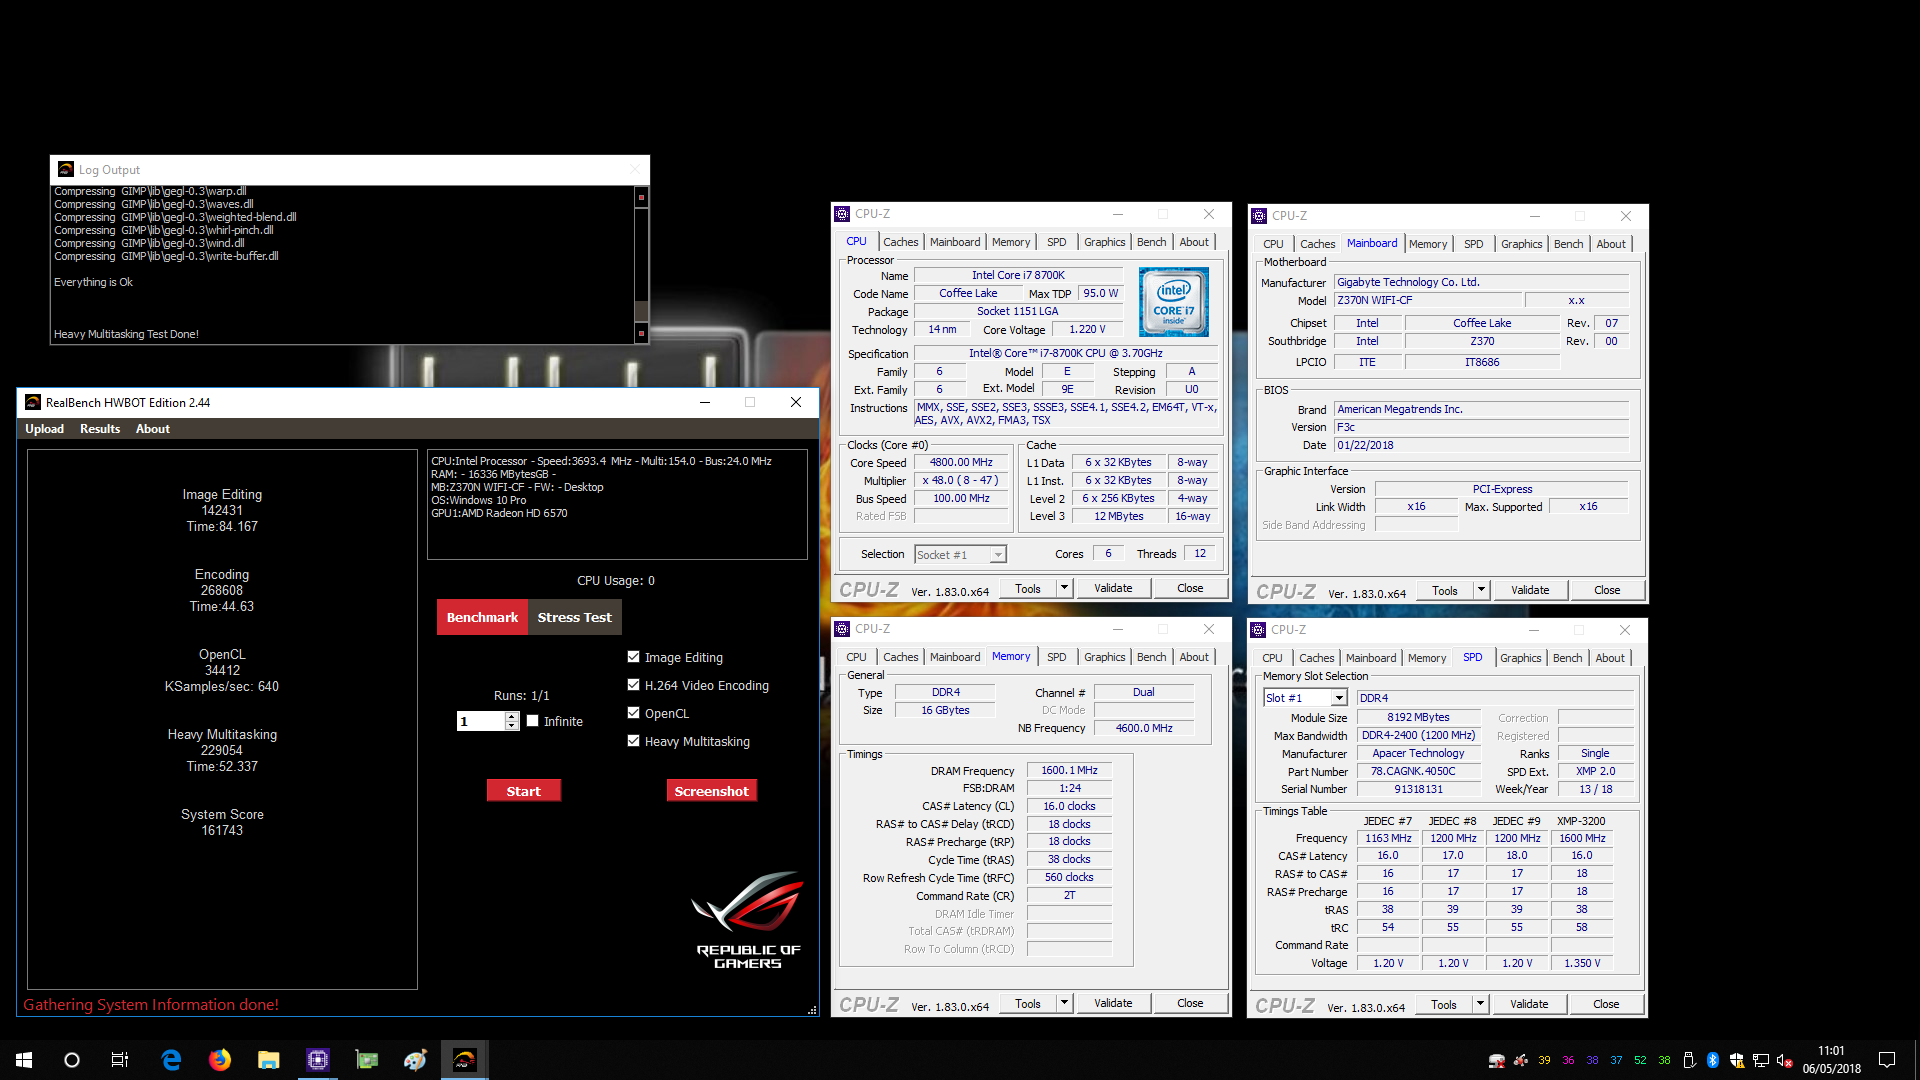Click the Screenshot button
This screenshot has width=1920, height=1080.
point(711,791)
